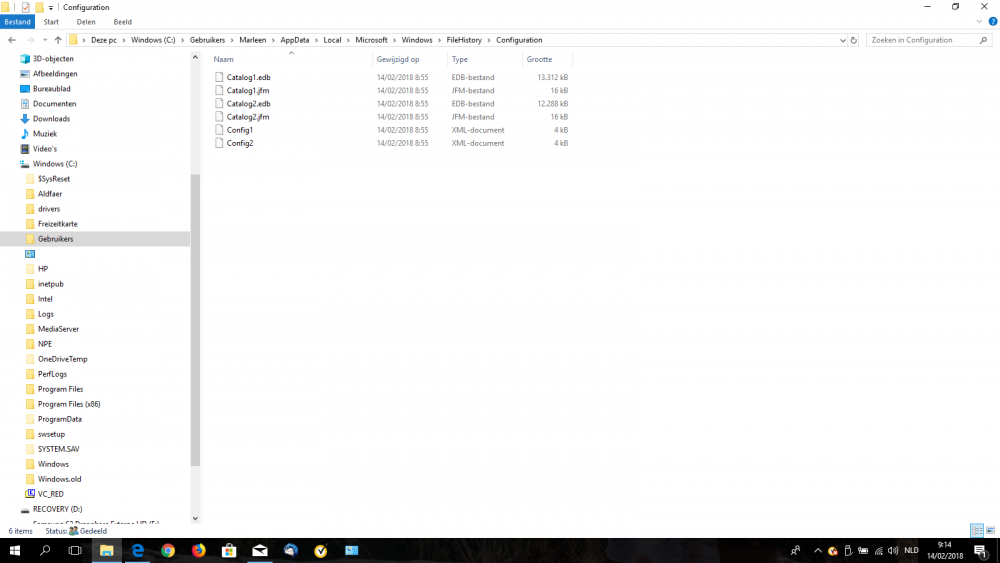Select the Config2 XML document

(240, 143)
